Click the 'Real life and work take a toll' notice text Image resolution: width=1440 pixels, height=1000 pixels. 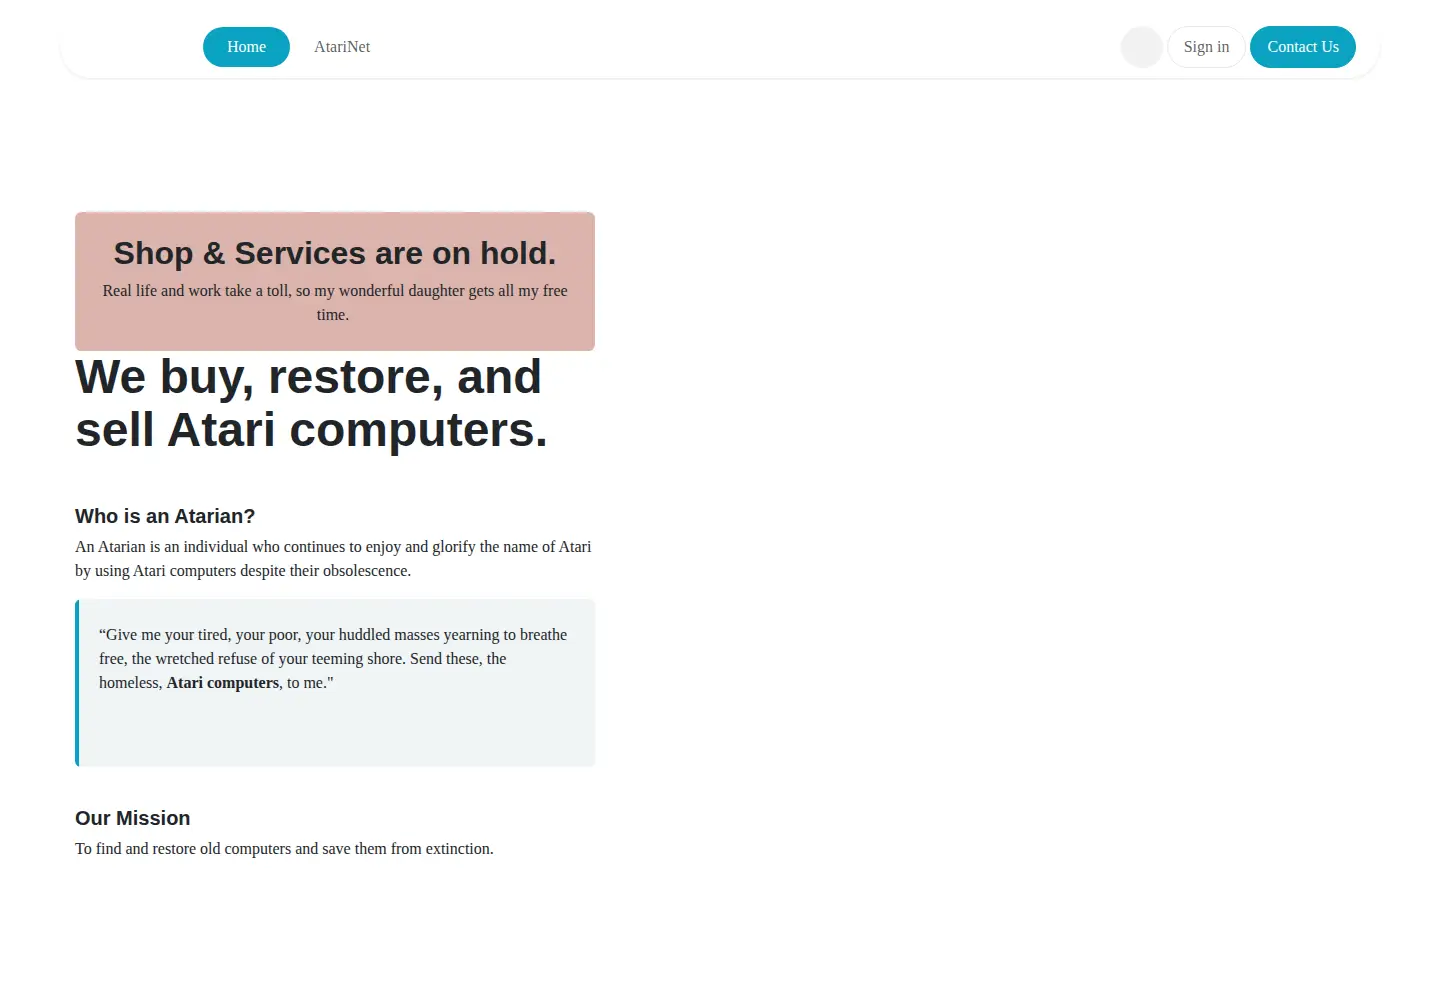coord(335,303)
